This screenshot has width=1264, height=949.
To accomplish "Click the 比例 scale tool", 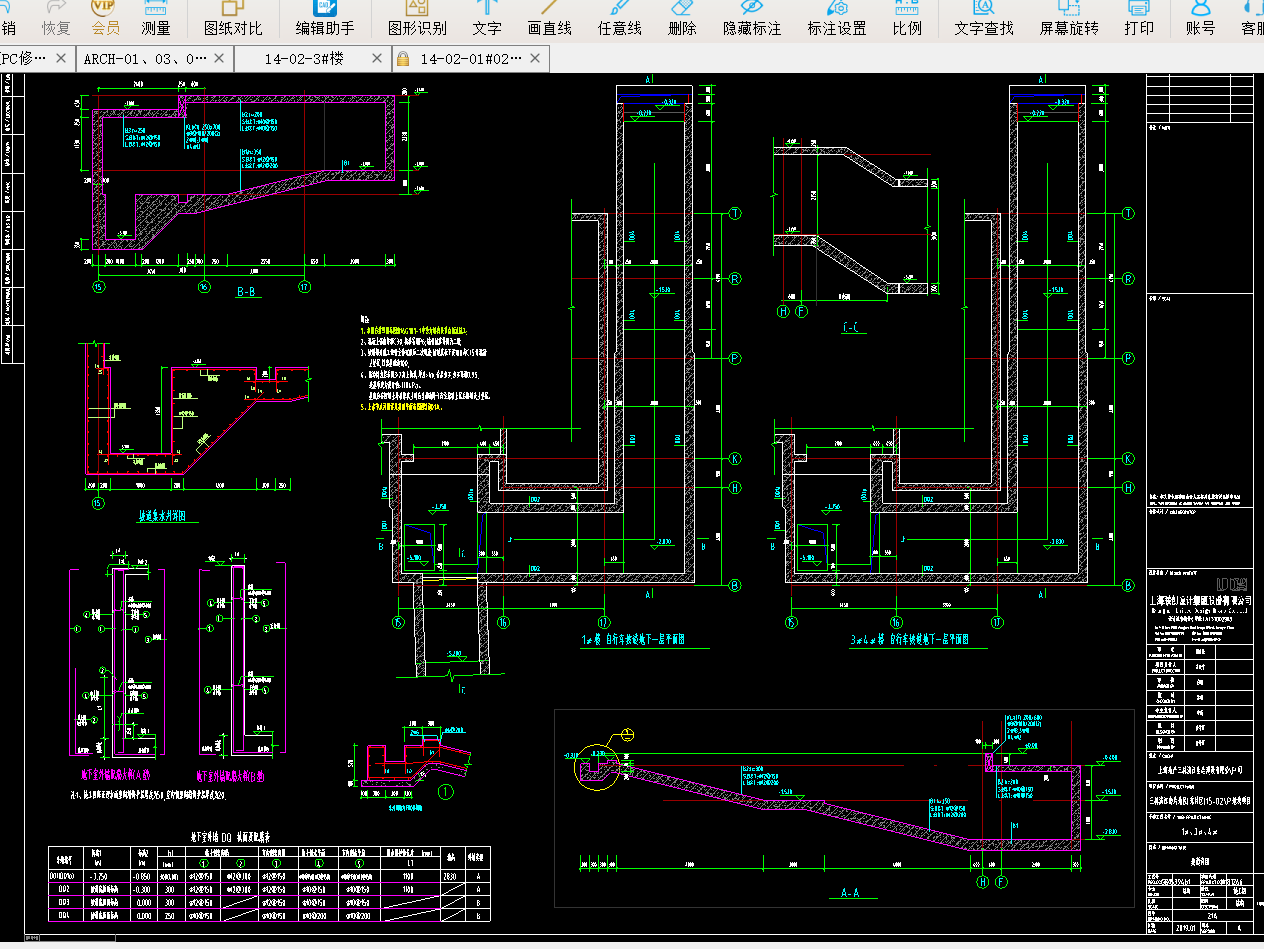I will coord(907,19).
